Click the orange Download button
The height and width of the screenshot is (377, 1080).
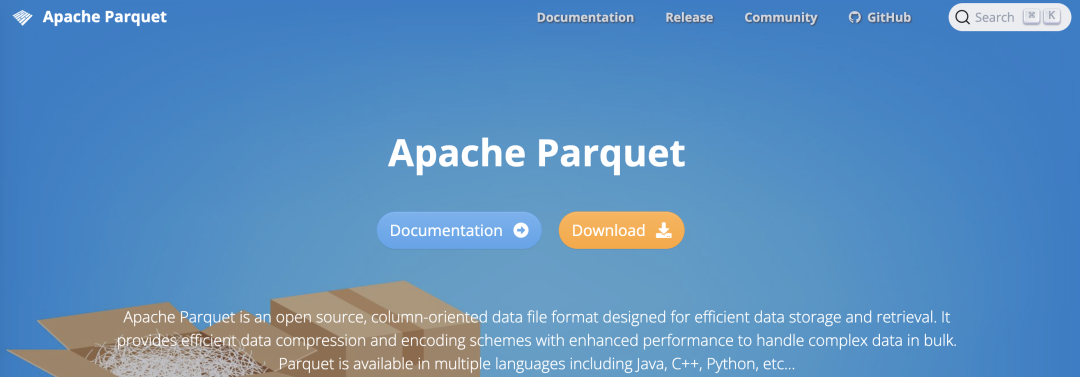pyautogui.click(x=621, y=230)
